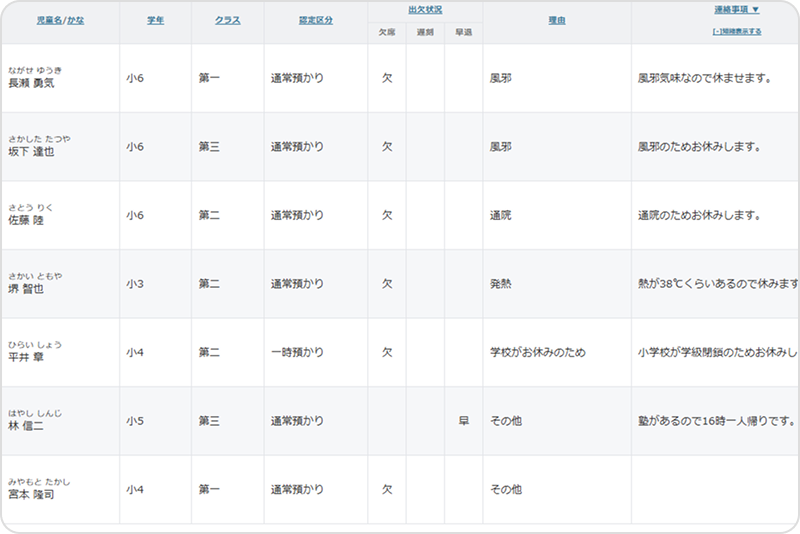800x534 pixels.
Task: Toggle sort on 連絡事項 ▼ header
Action: pyautogui.click(x=736, y=10)
